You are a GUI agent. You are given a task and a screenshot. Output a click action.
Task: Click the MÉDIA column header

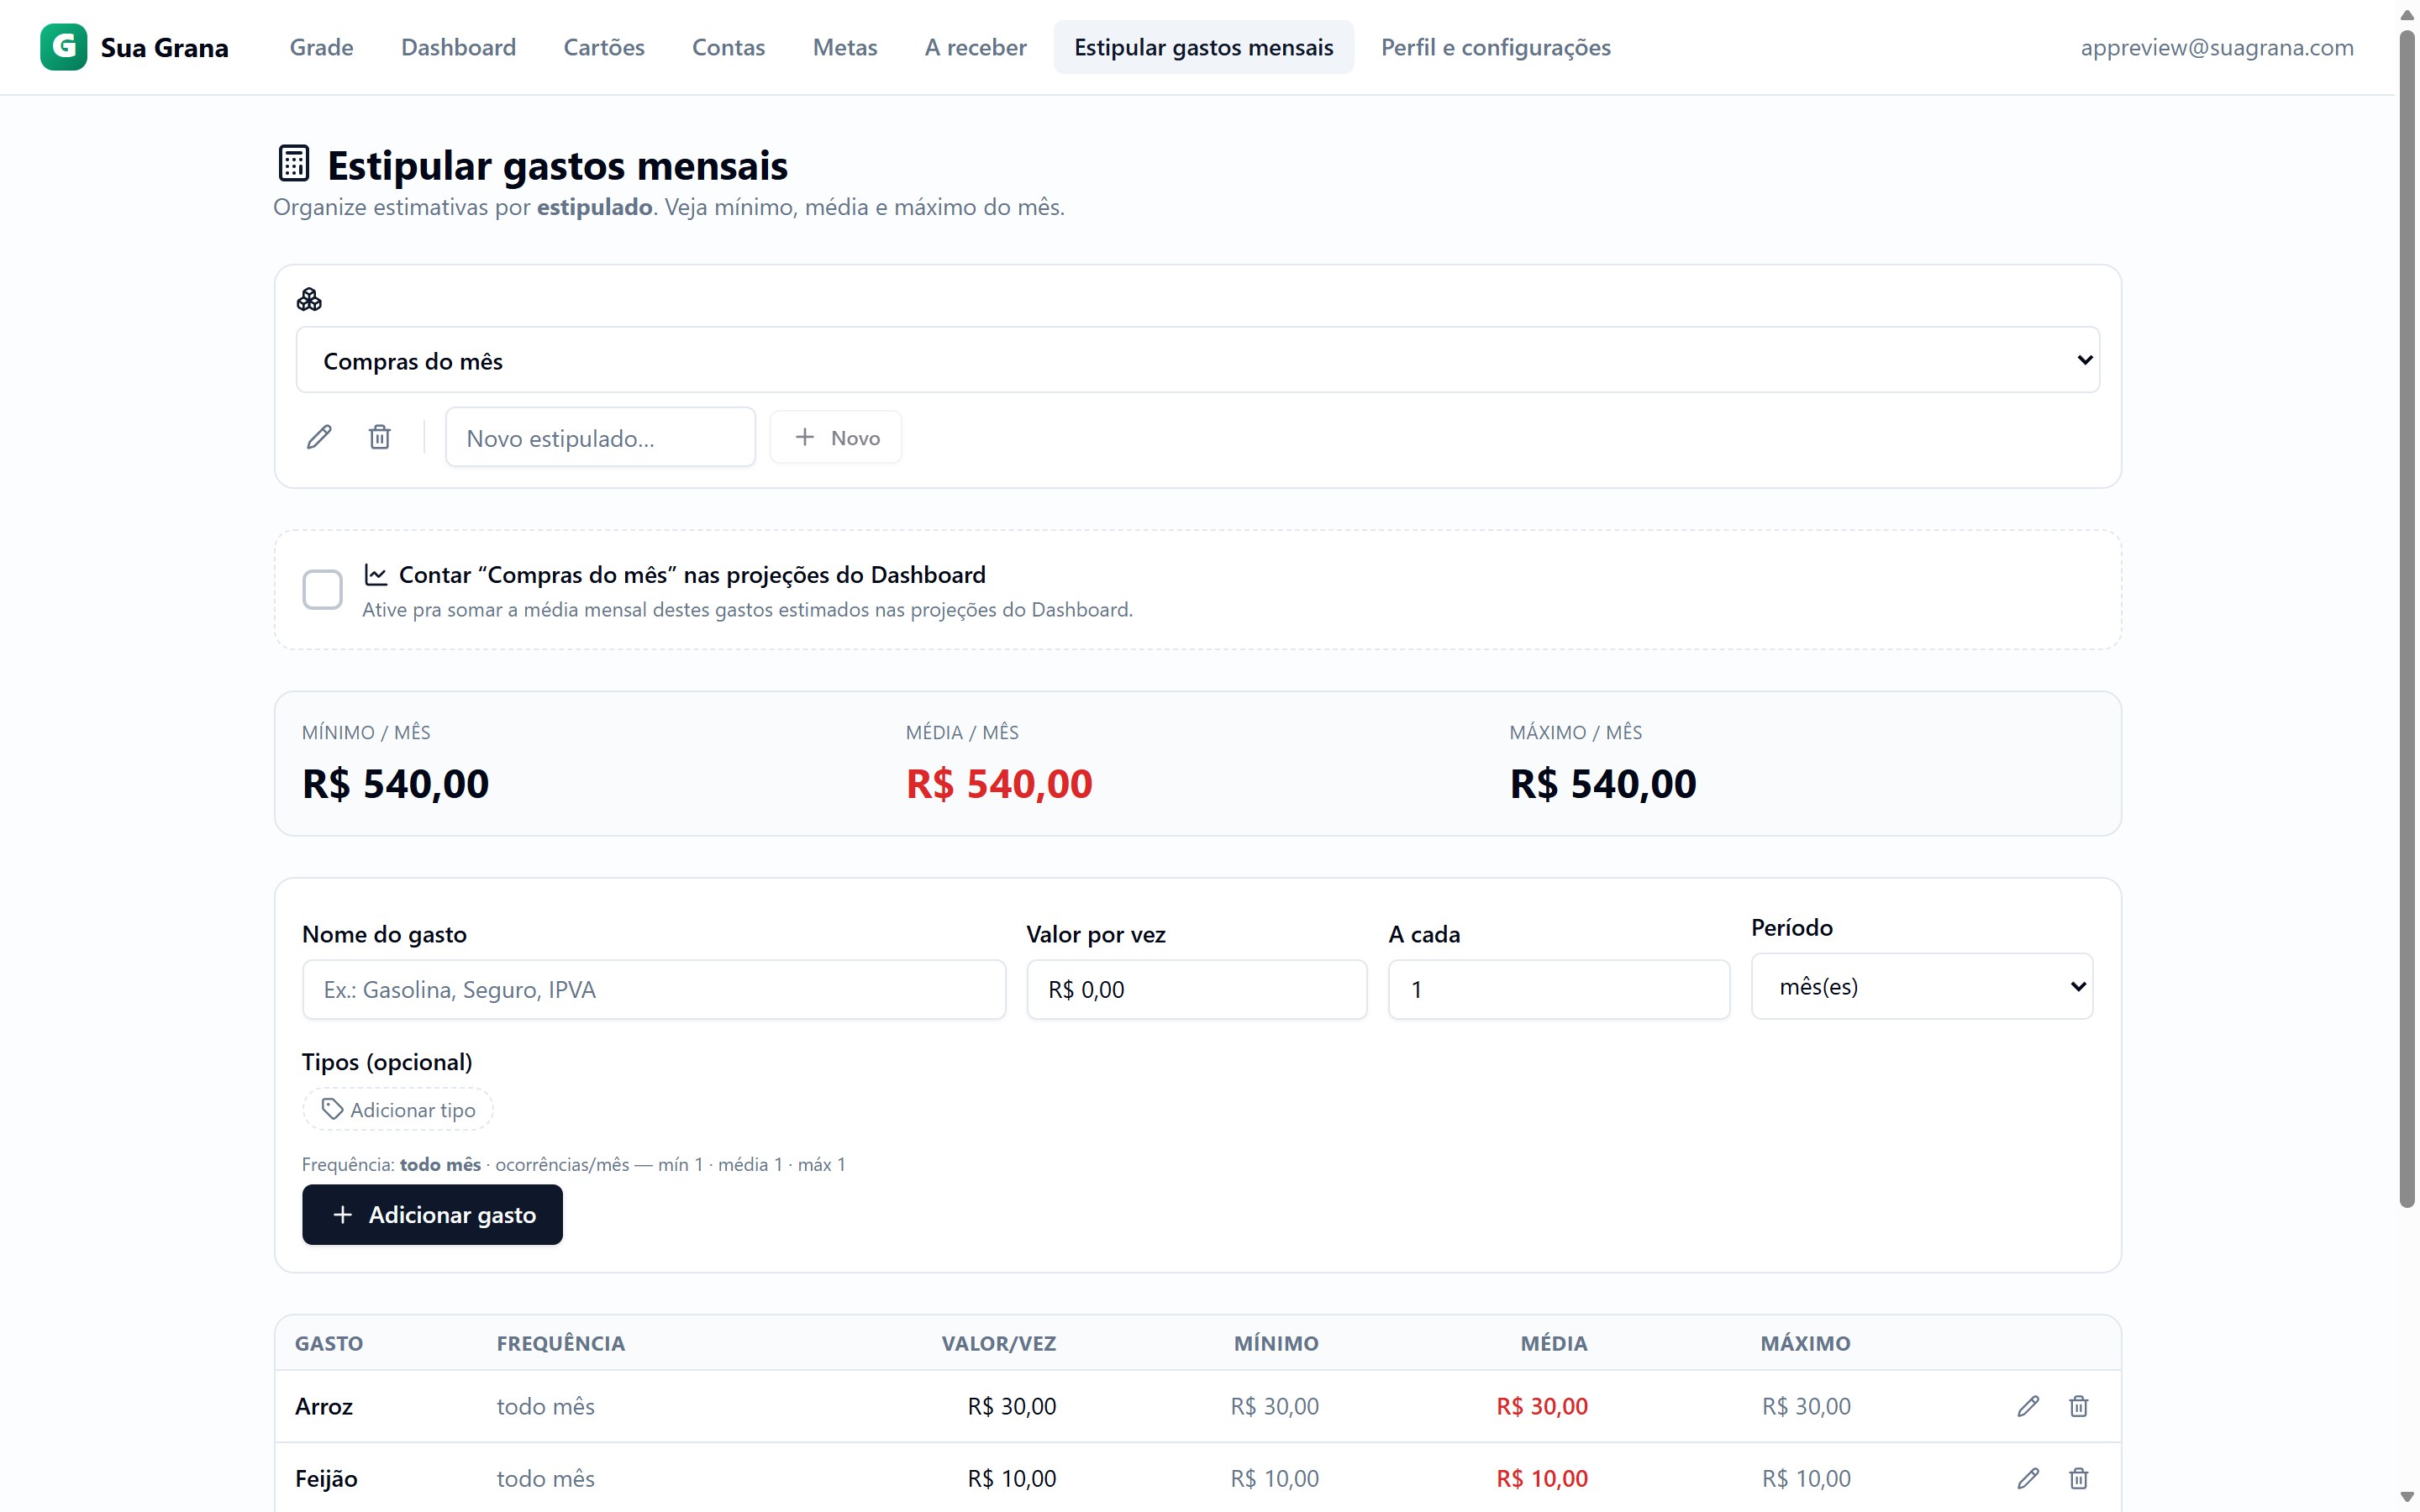(x=1554, y=1343)
